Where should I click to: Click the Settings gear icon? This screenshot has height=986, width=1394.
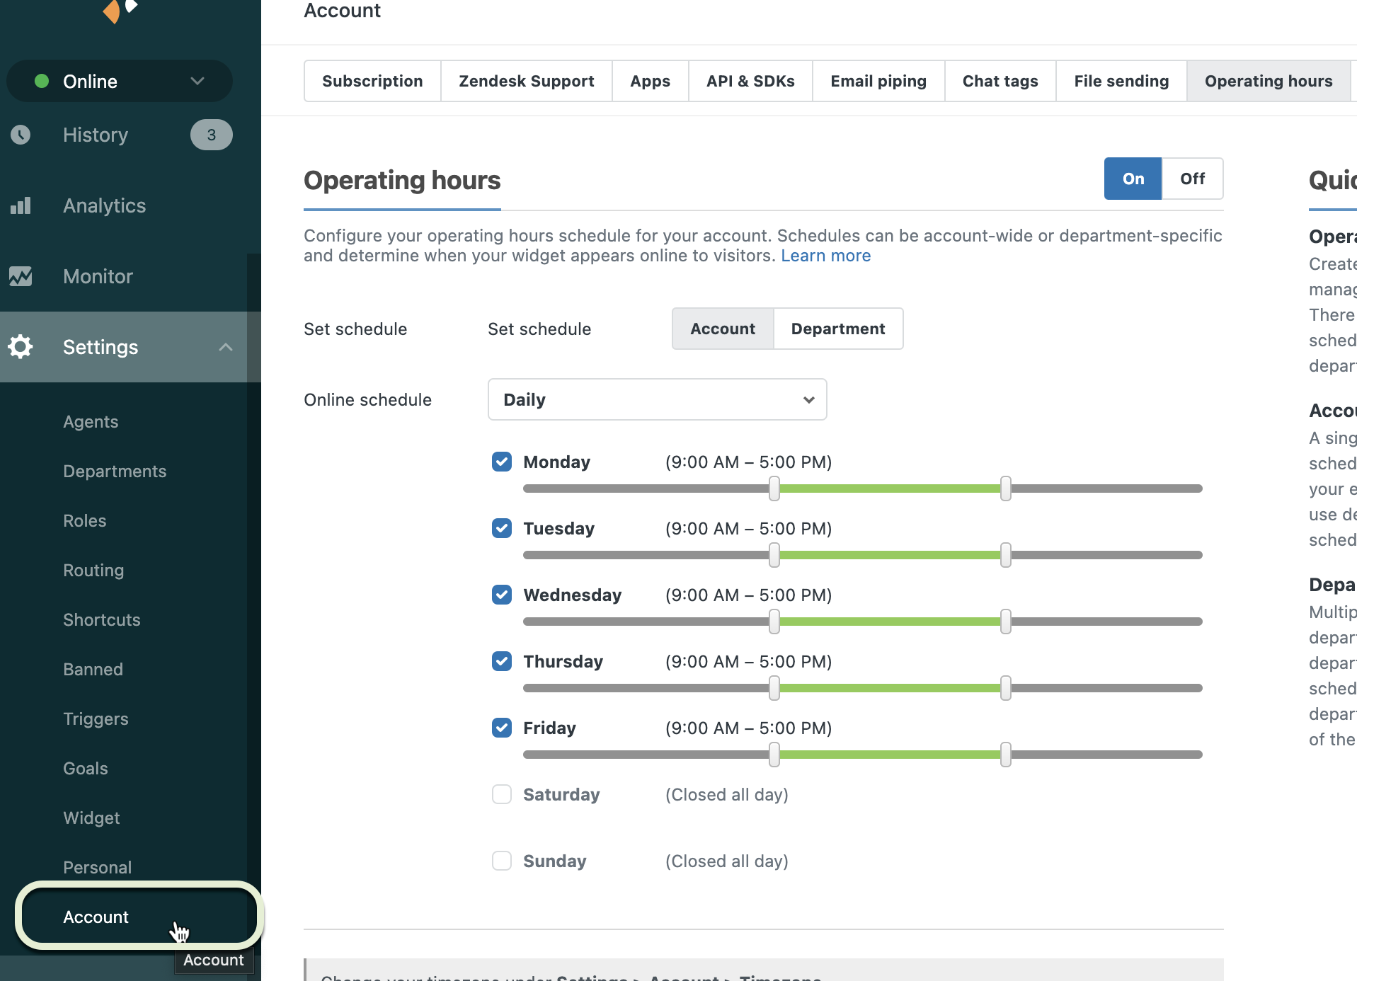[21, 347]
